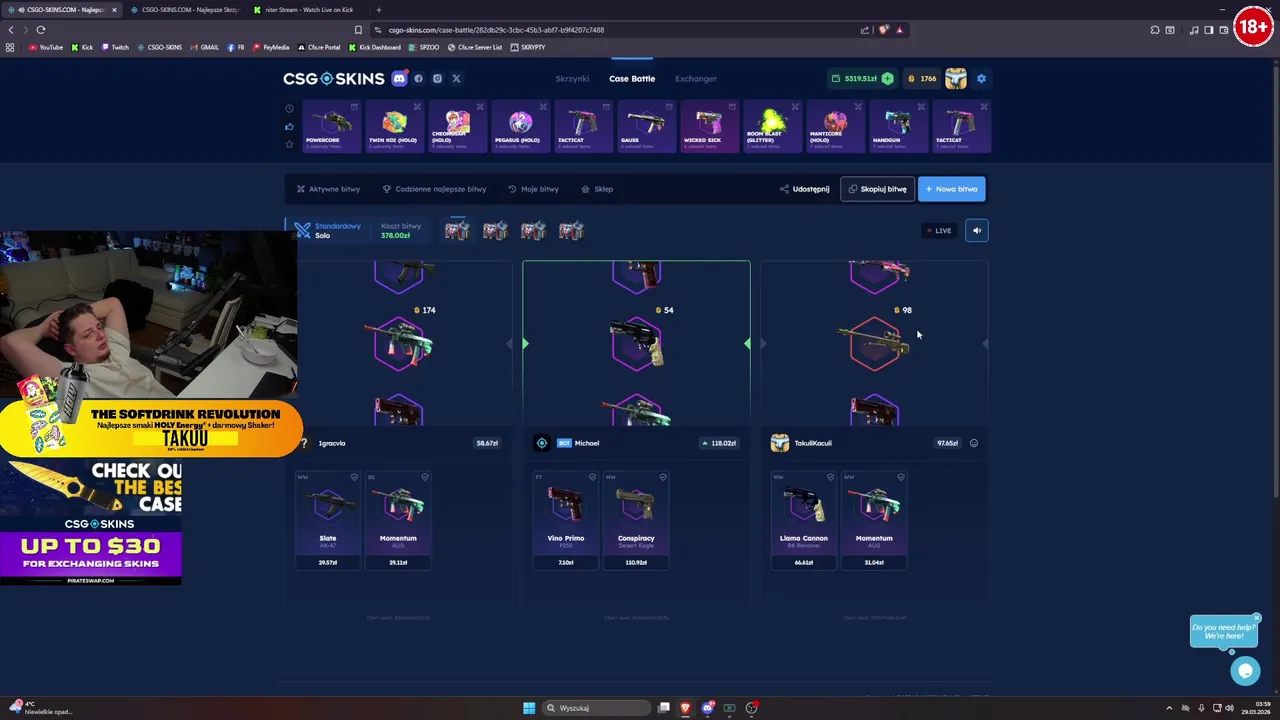The height and width of the screenshot is (720, 1280).
Task: Click the Nowa bitwa button
Action: point(951,189)
